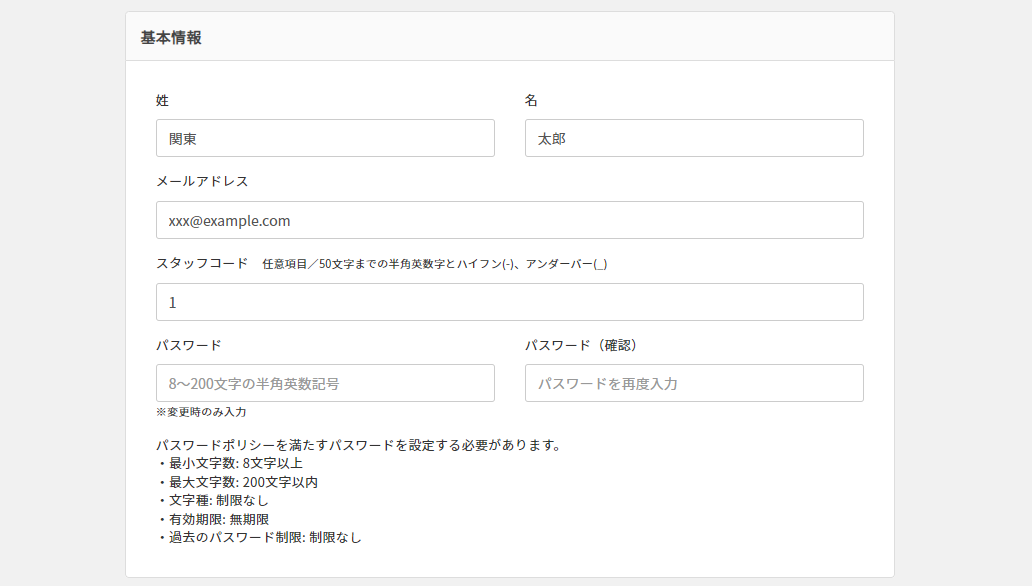Click the 名 input field containing 太郎
Image resolution: width=1032 pixels, height=586 pixels.
tap(694, 138)
